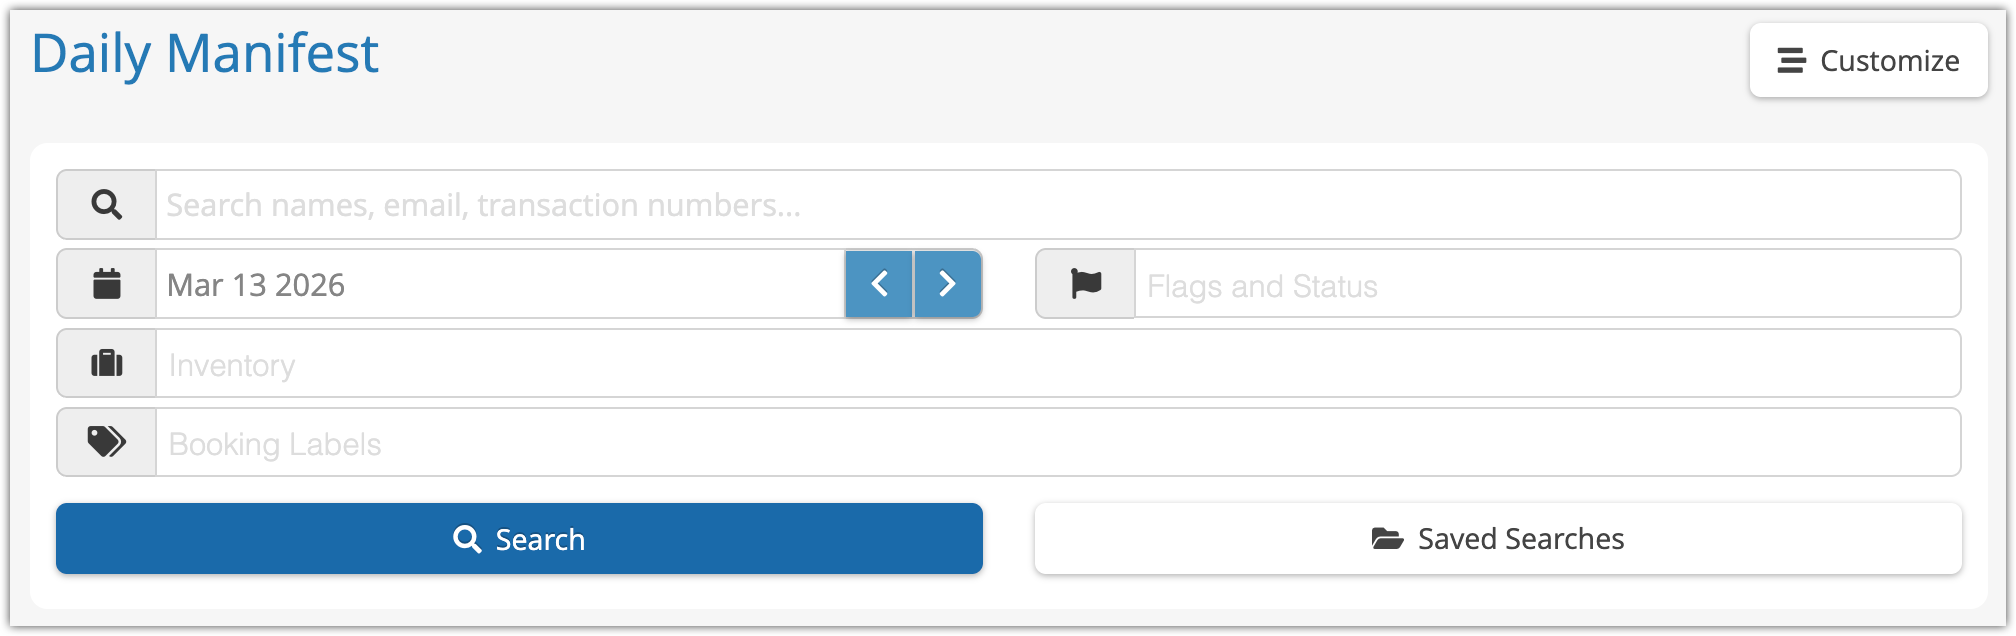Click the calendar icon next to the date
Viewport: 2016px width, 636px height.
107,284
